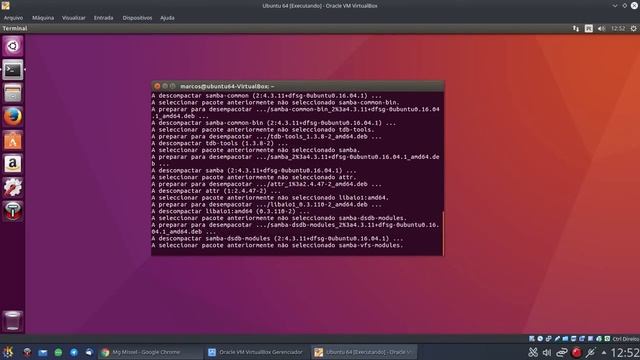
Task: Click the 12:52 clock in Ubuntu top panel
Action: (618, 29)
